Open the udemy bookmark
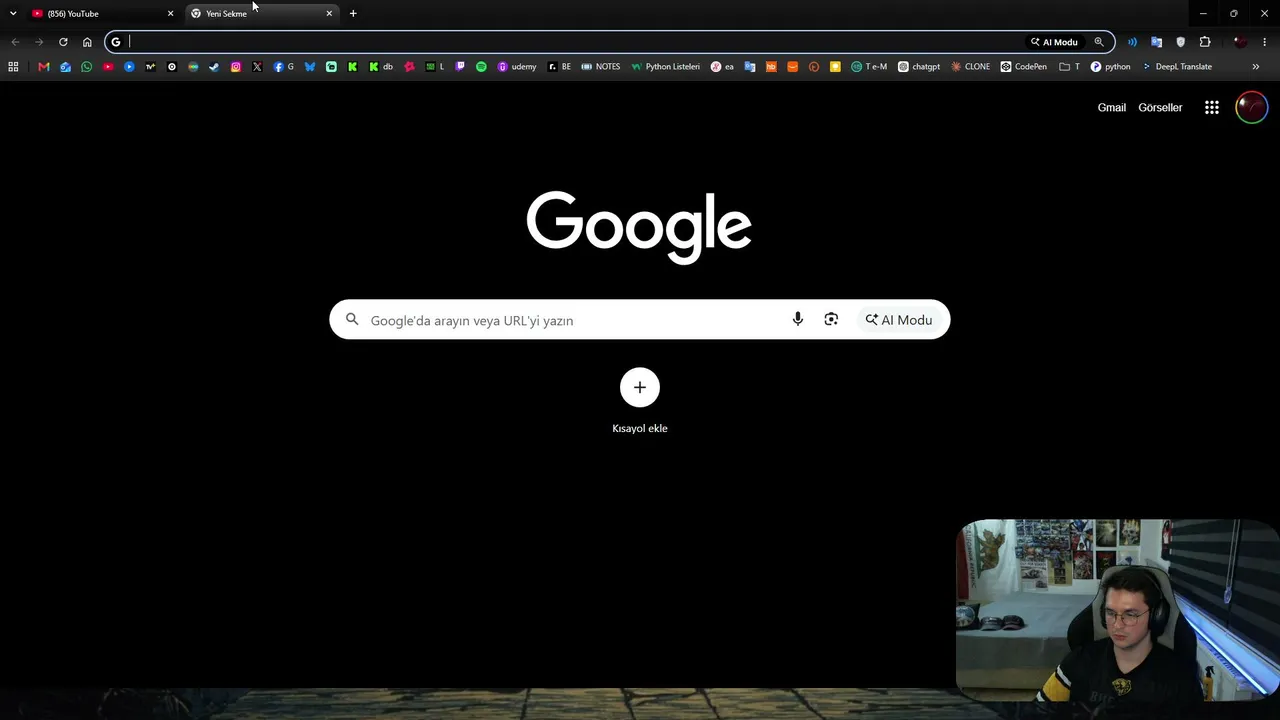1280x720 pixels. pos(517,67)
